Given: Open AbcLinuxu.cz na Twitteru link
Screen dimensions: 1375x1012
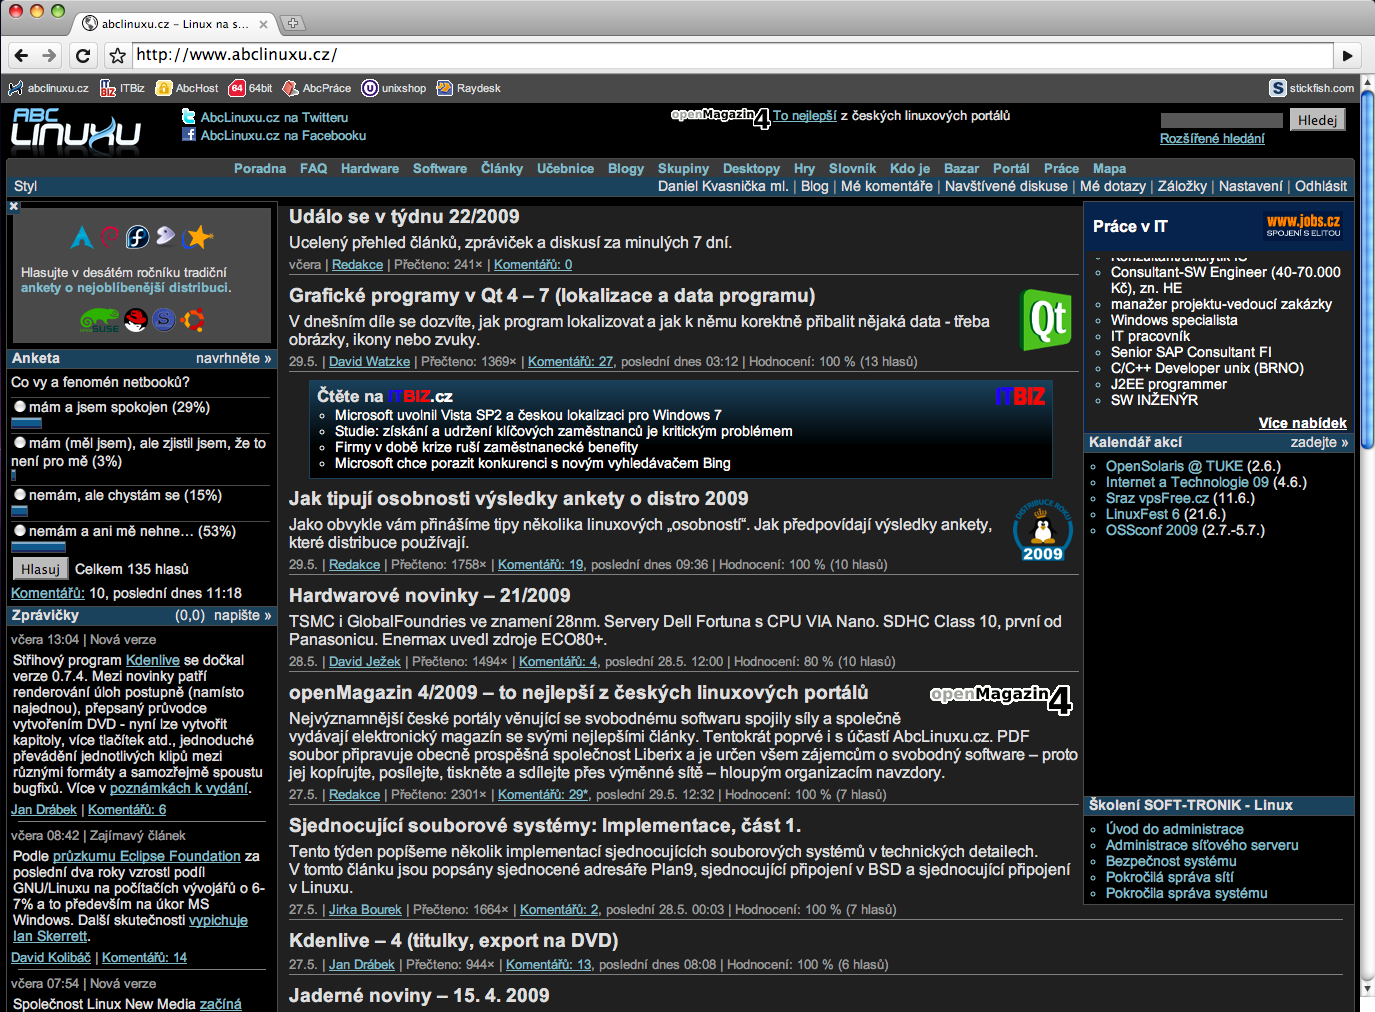Looking at the screenshot, I should [274, 117].
